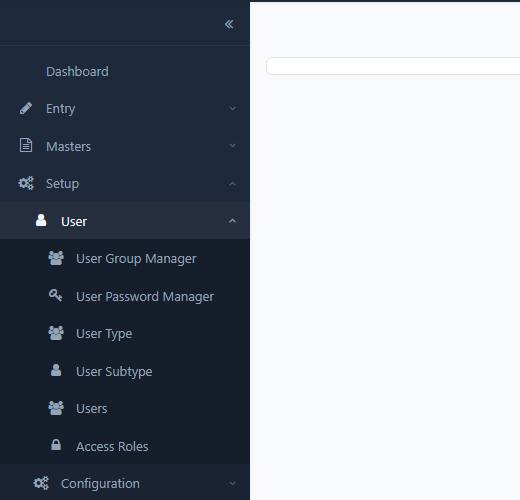Open the Configuration submenu label
The height and width of the screenshot is (500, 520).
[x=100, y=484]
